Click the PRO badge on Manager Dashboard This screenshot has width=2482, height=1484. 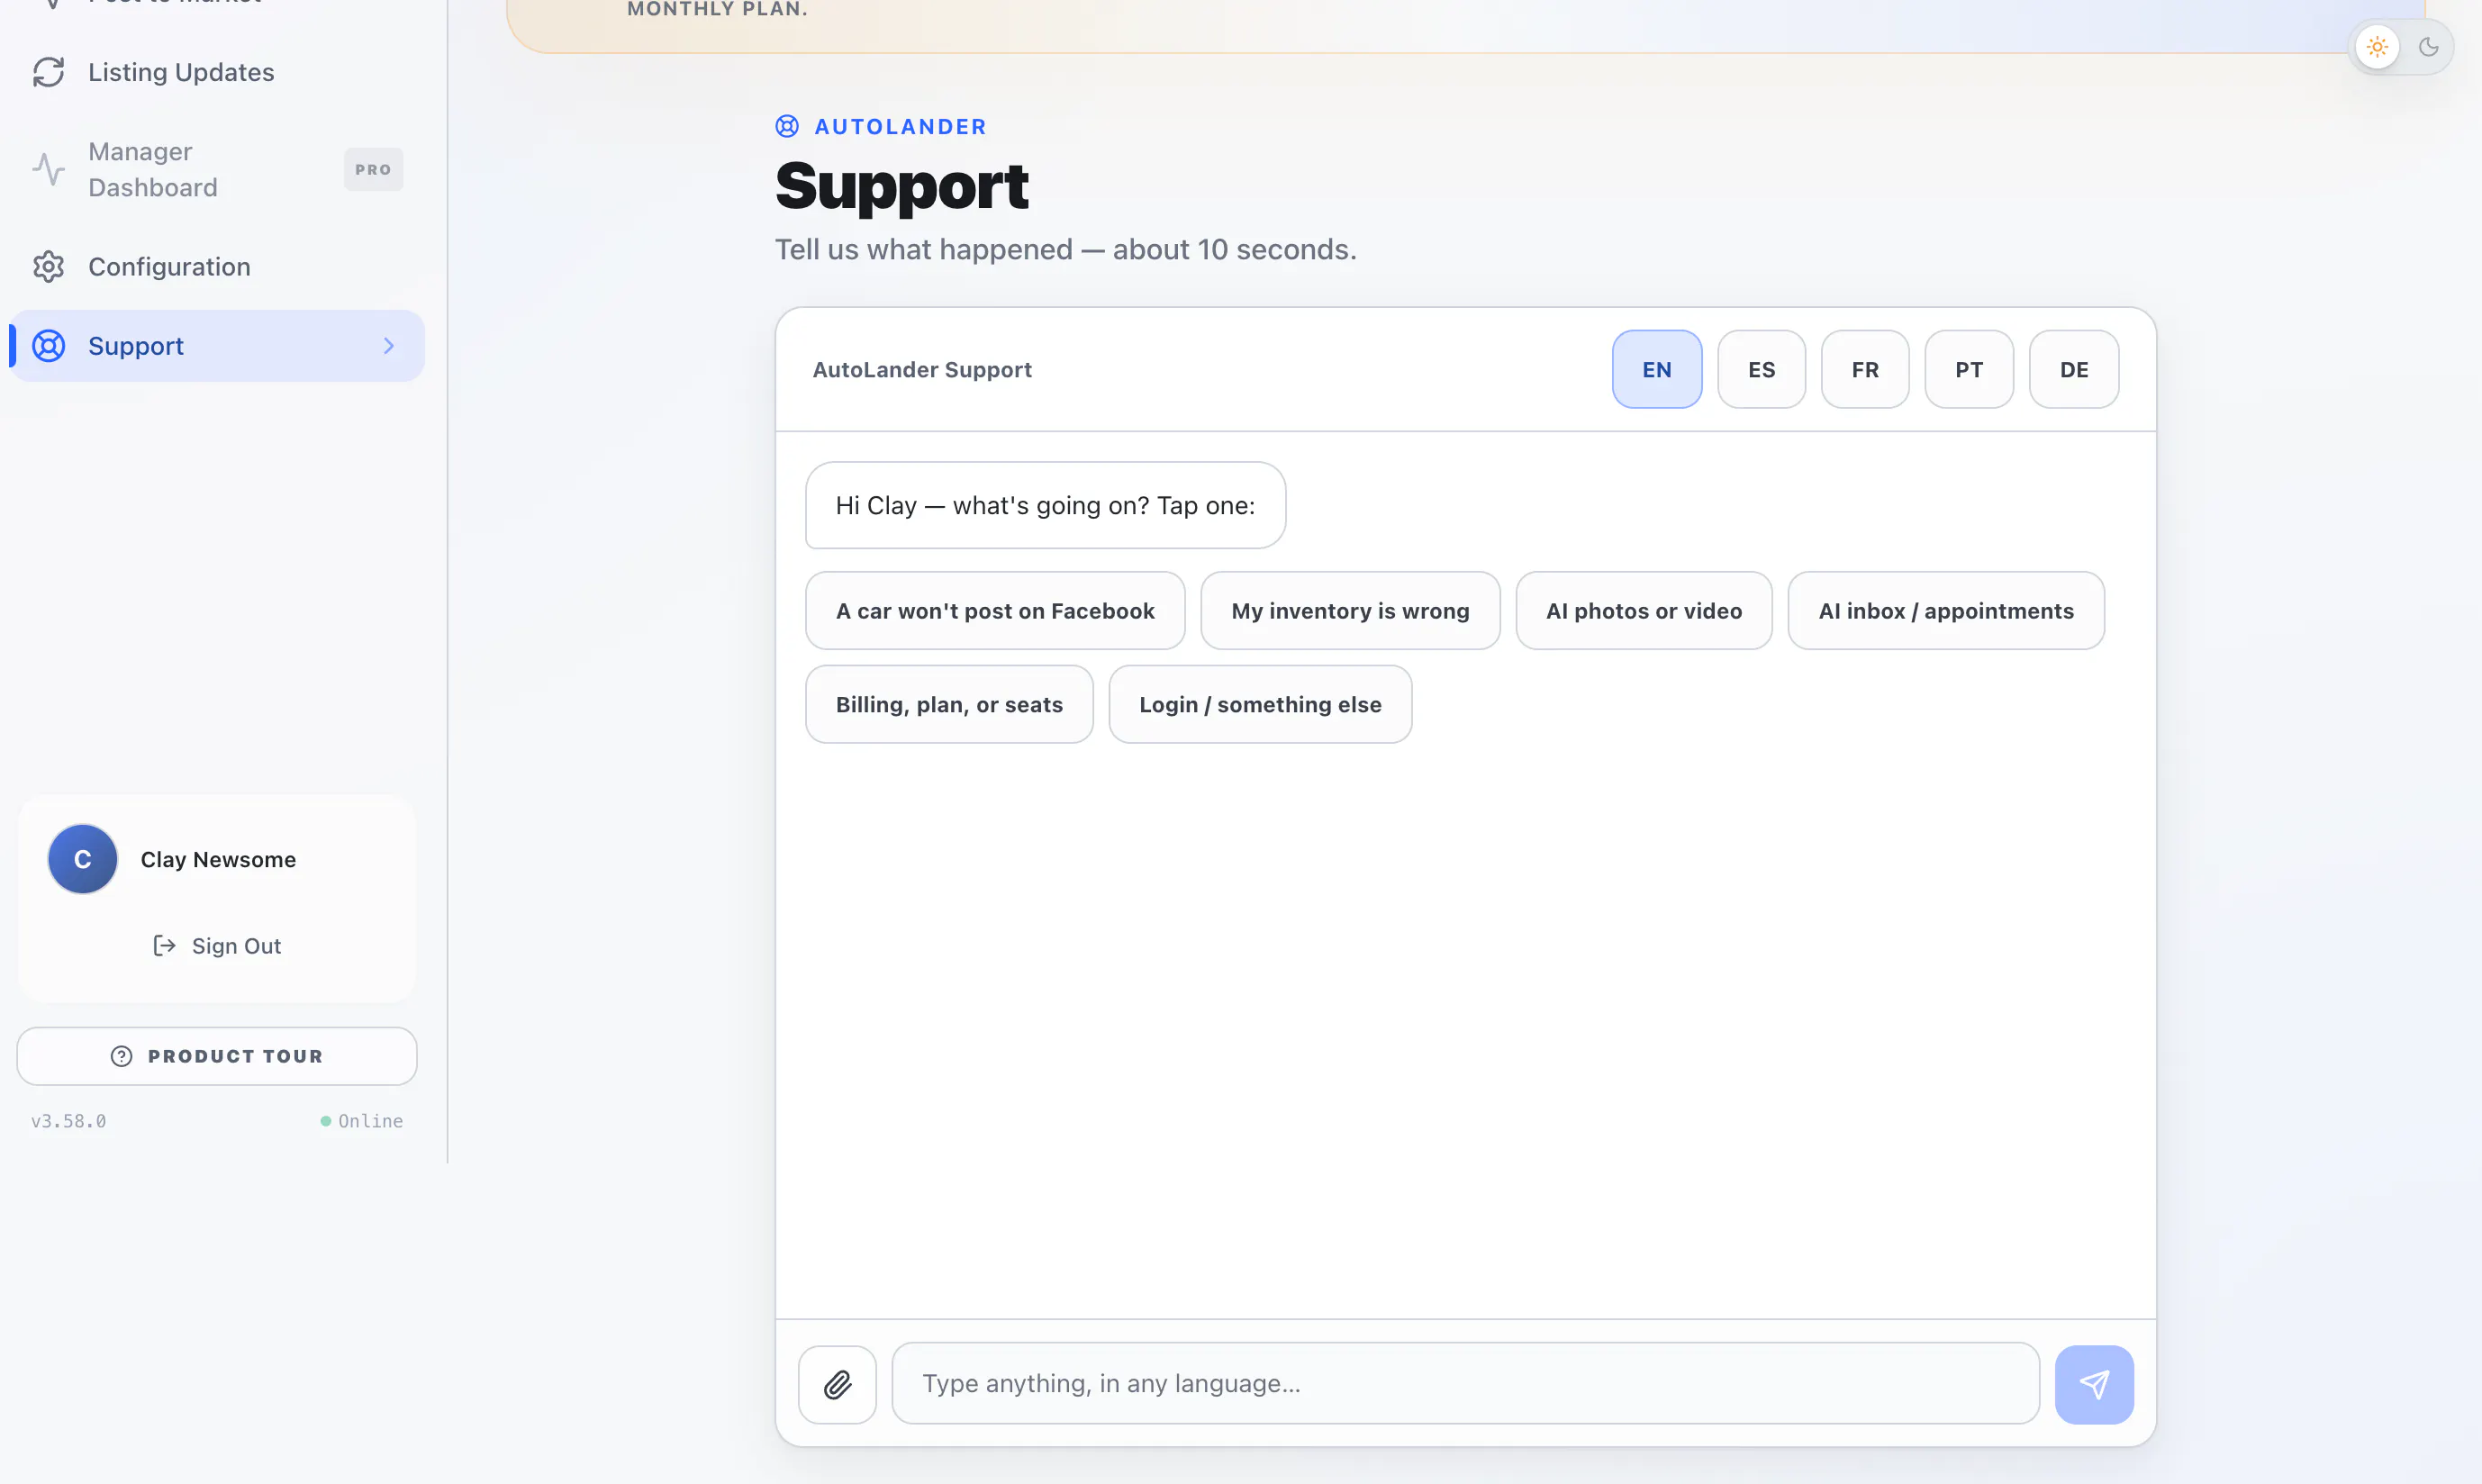(373, 169)
